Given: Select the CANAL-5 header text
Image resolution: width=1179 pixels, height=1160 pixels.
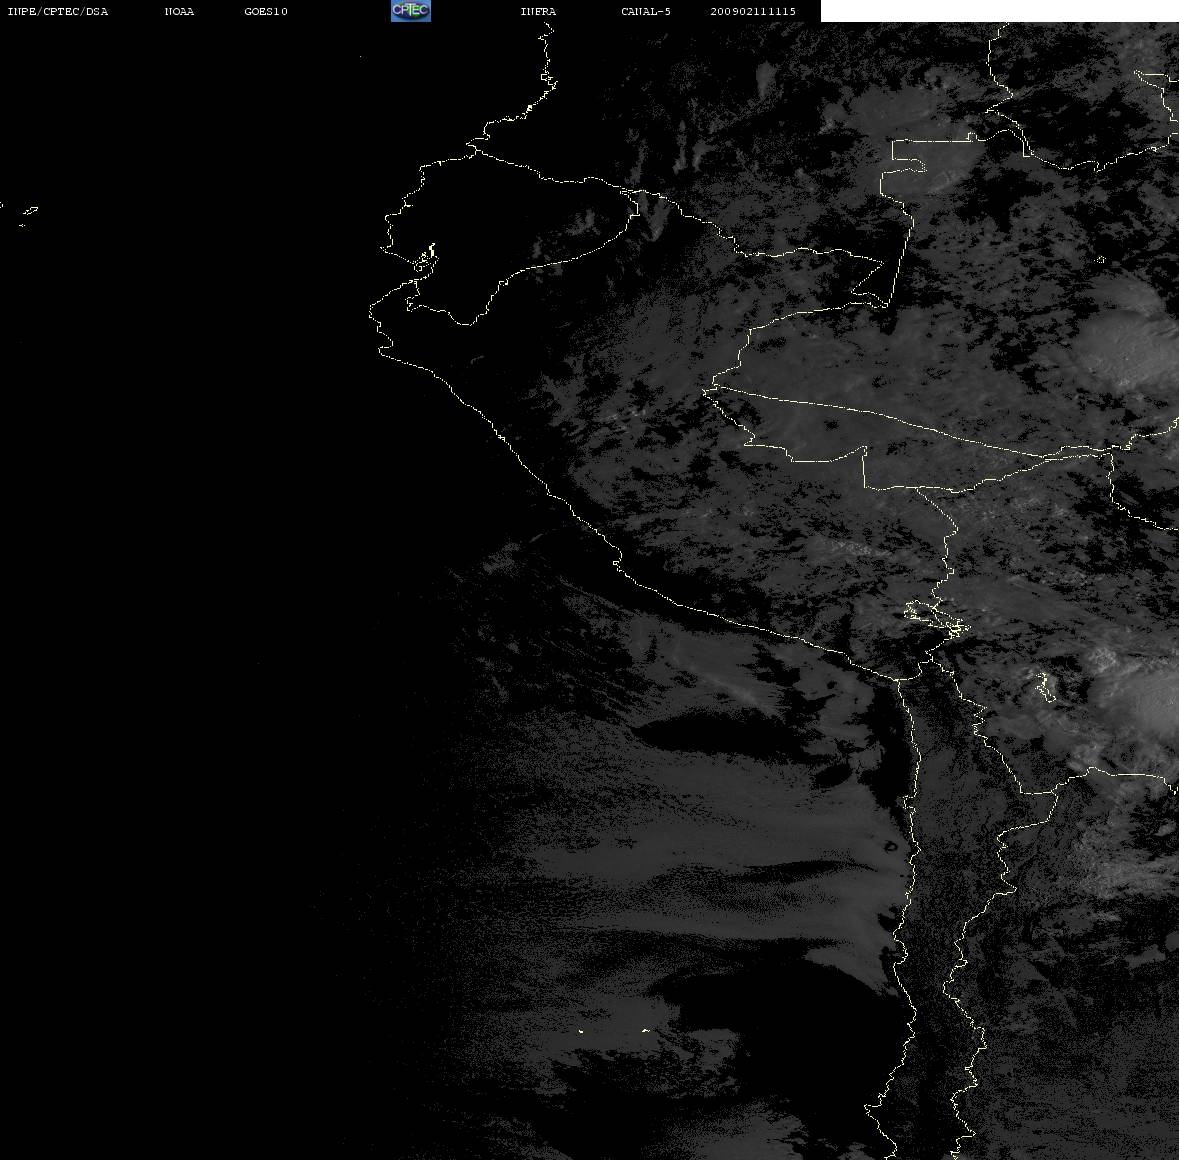Looking at the screenshot, I should 646,11.
